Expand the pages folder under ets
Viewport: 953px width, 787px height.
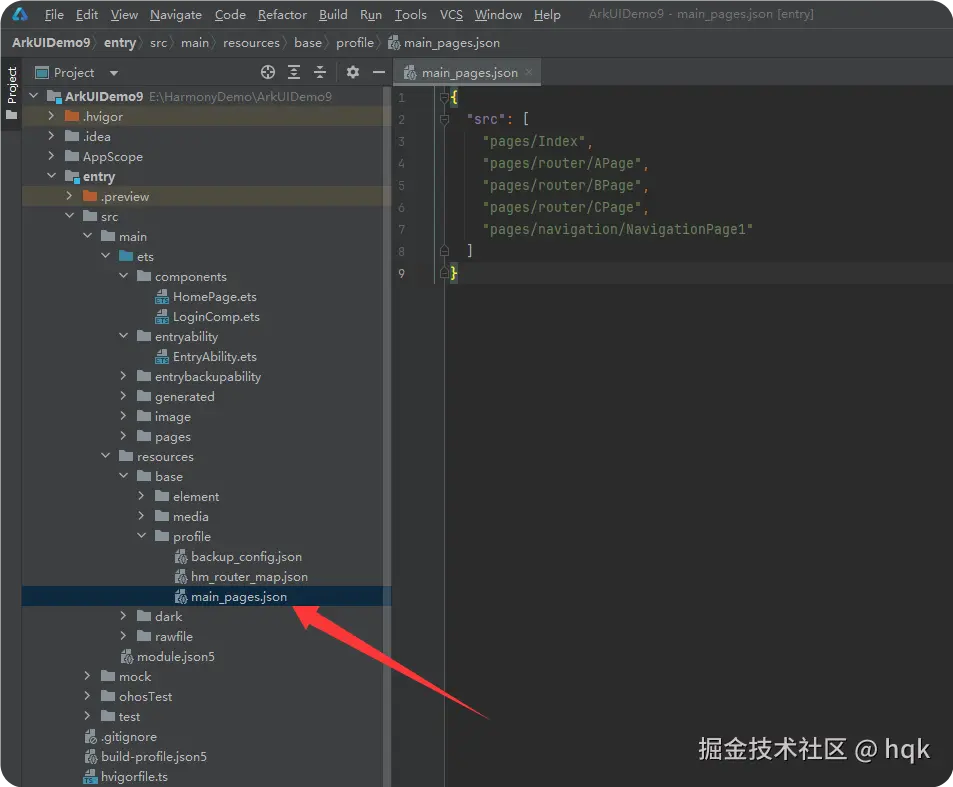click(x=123, y=436)
